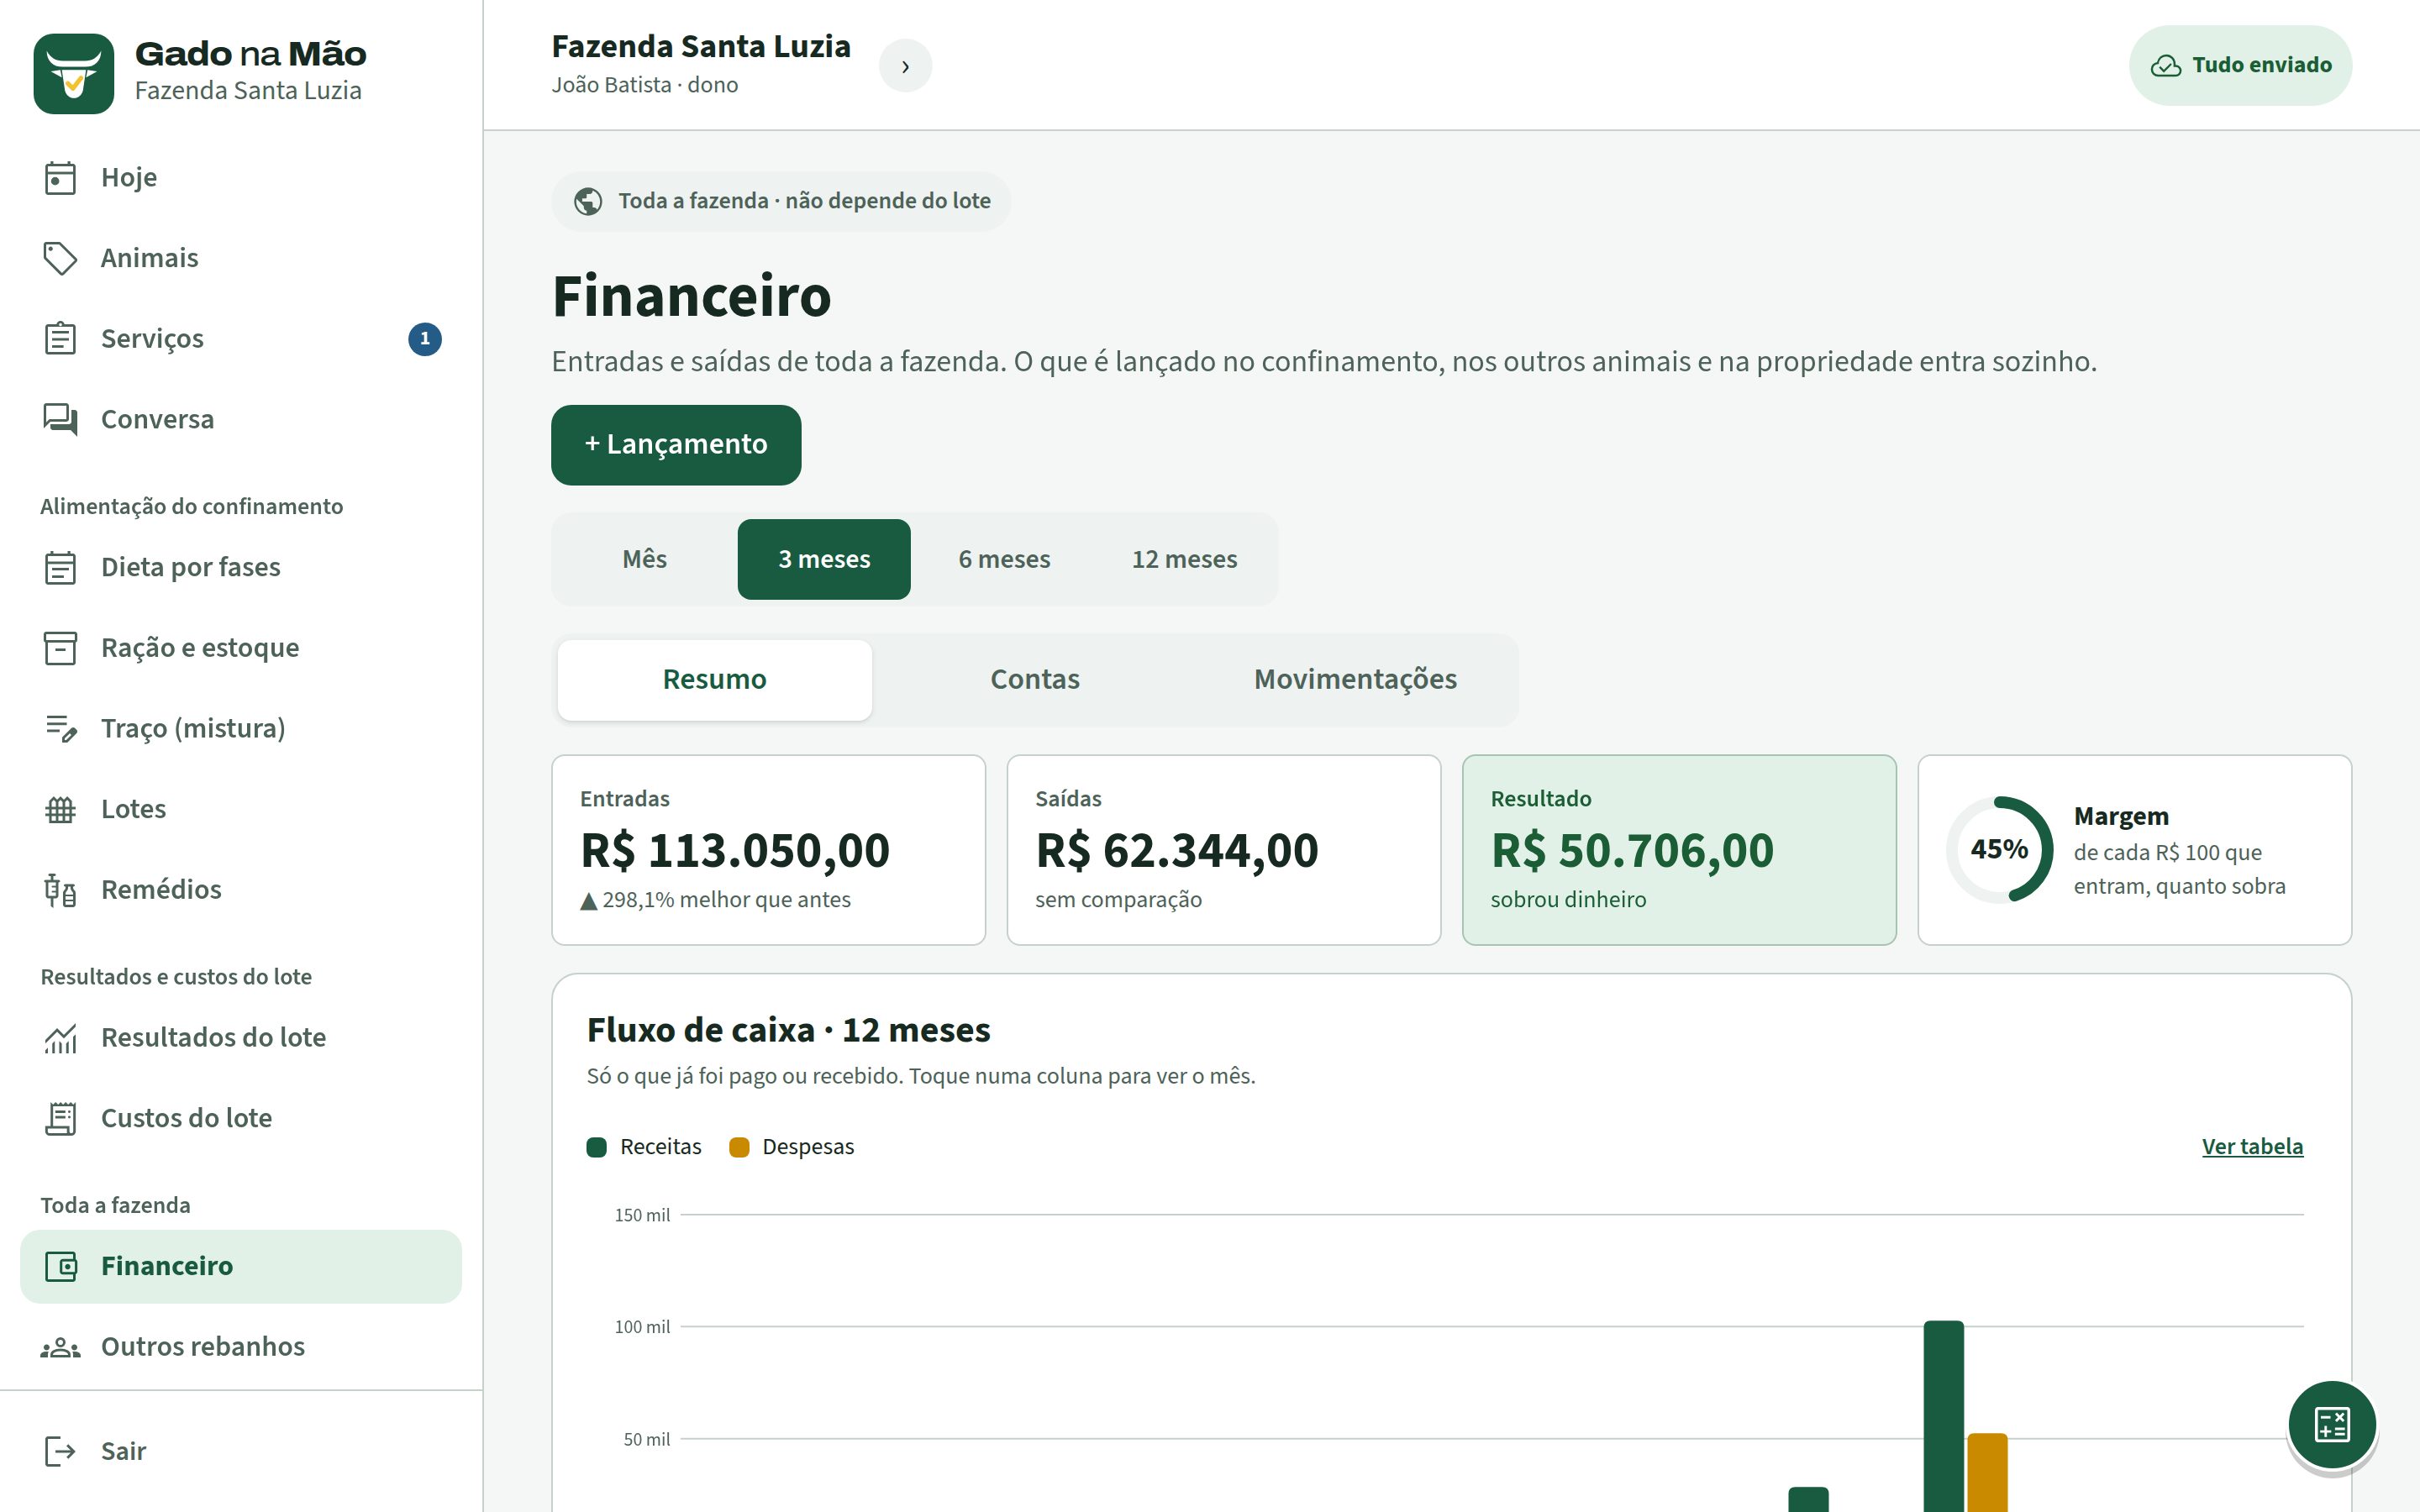Click the Despesas legend swatch
2420x1512 pixels.
[x=739, y=1147]
